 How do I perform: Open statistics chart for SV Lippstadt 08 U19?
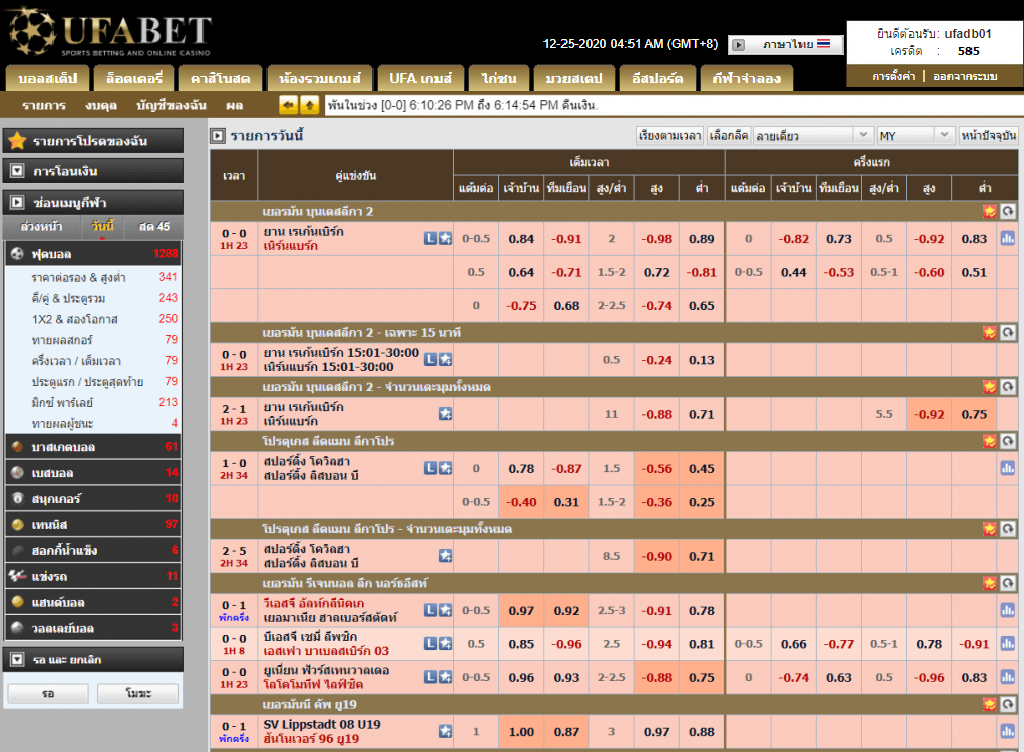click(x=1008, y=732)
